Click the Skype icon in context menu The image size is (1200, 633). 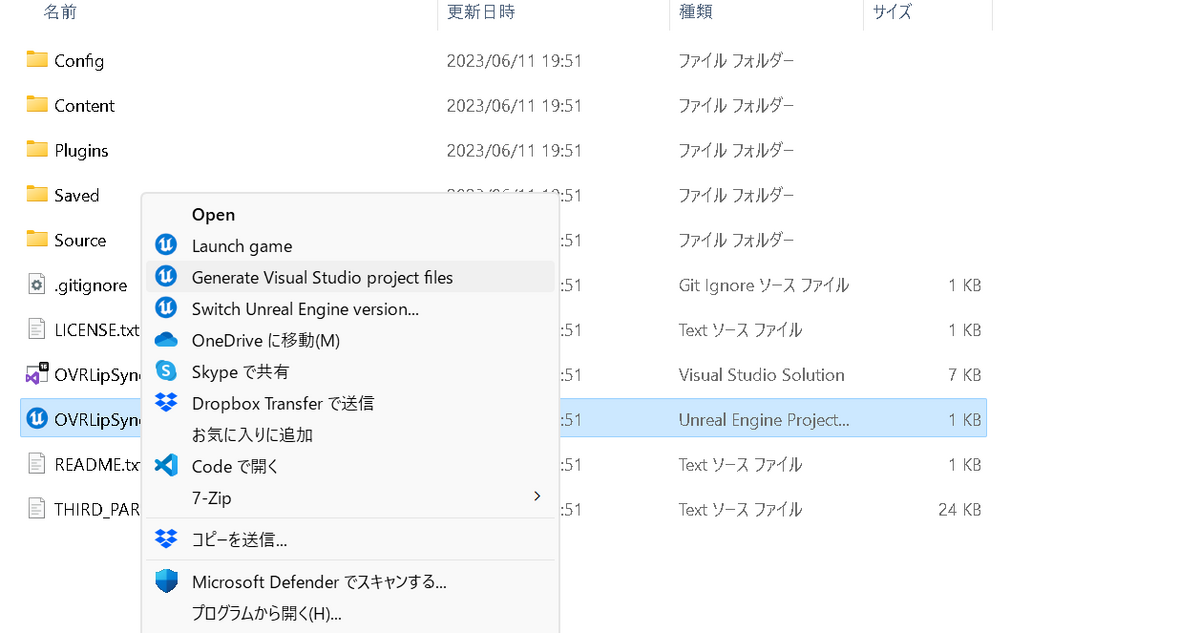[166, 371]
